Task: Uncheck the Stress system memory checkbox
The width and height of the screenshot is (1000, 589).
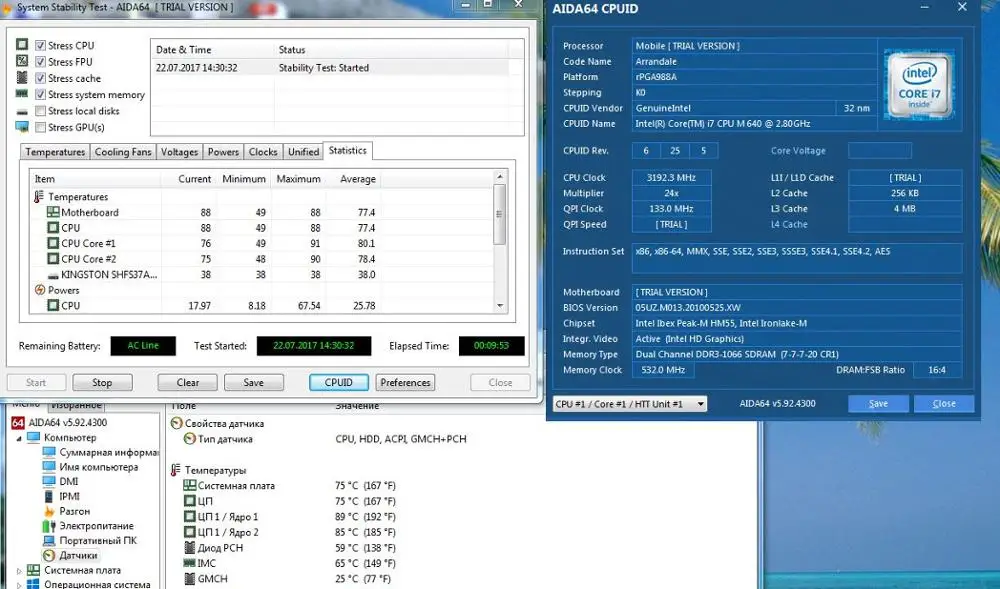Action: coord(41,94)
